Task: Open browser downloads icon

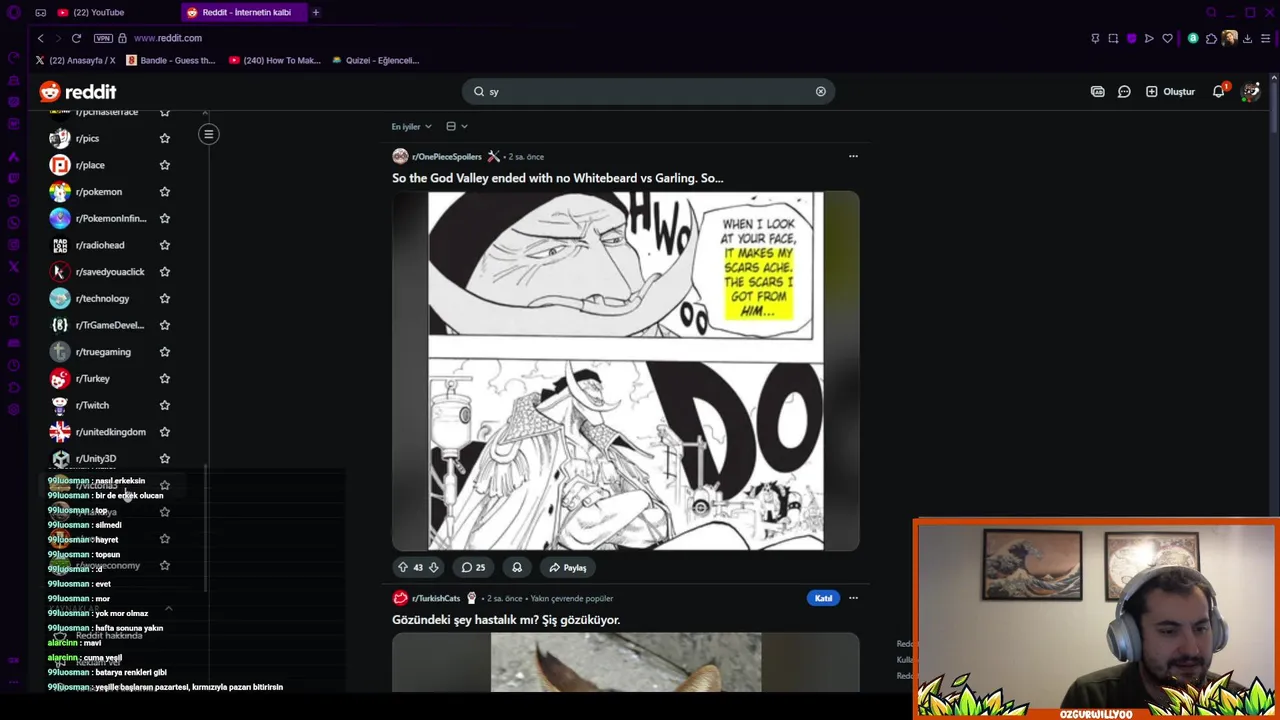Action: (1247, 38)
